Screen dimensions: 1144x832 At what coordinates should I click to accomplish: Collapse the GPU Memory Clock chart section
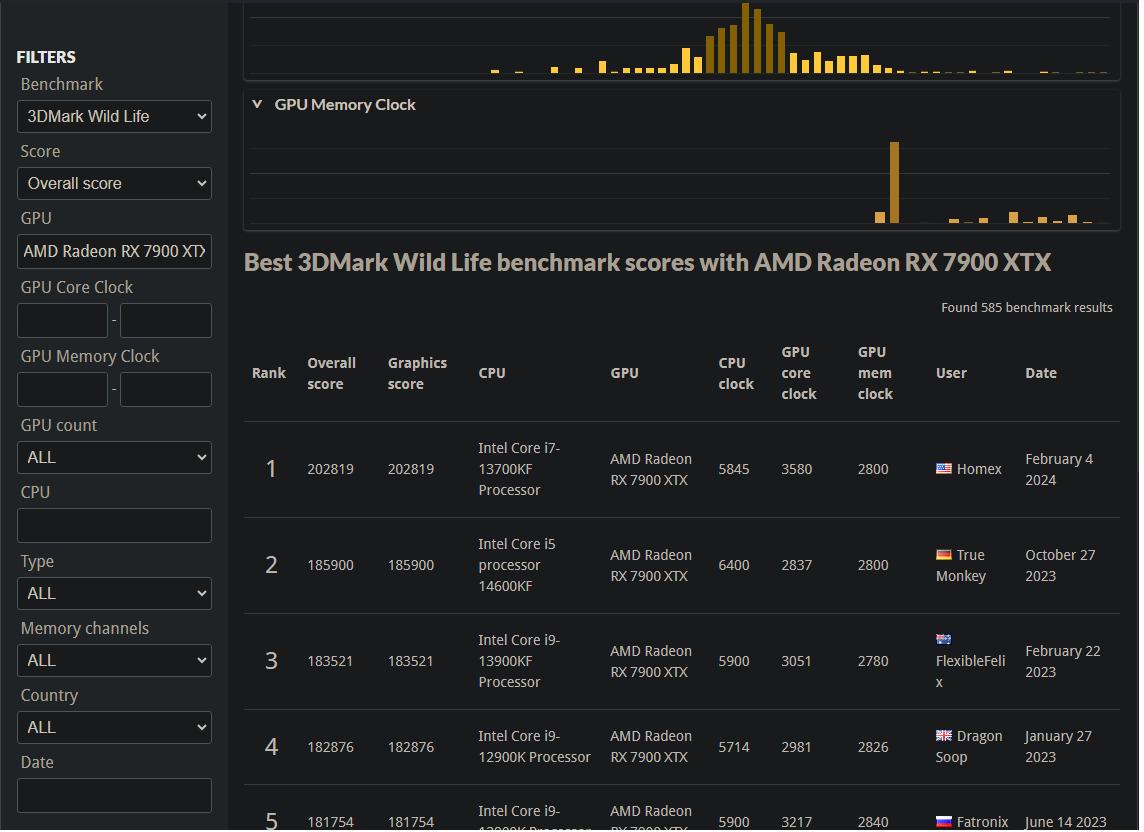[257, 104]
